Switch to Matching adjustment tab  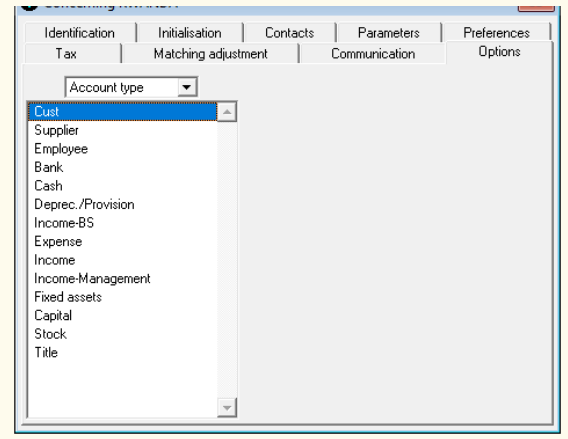pyautogui.click(x=210, y=54)
